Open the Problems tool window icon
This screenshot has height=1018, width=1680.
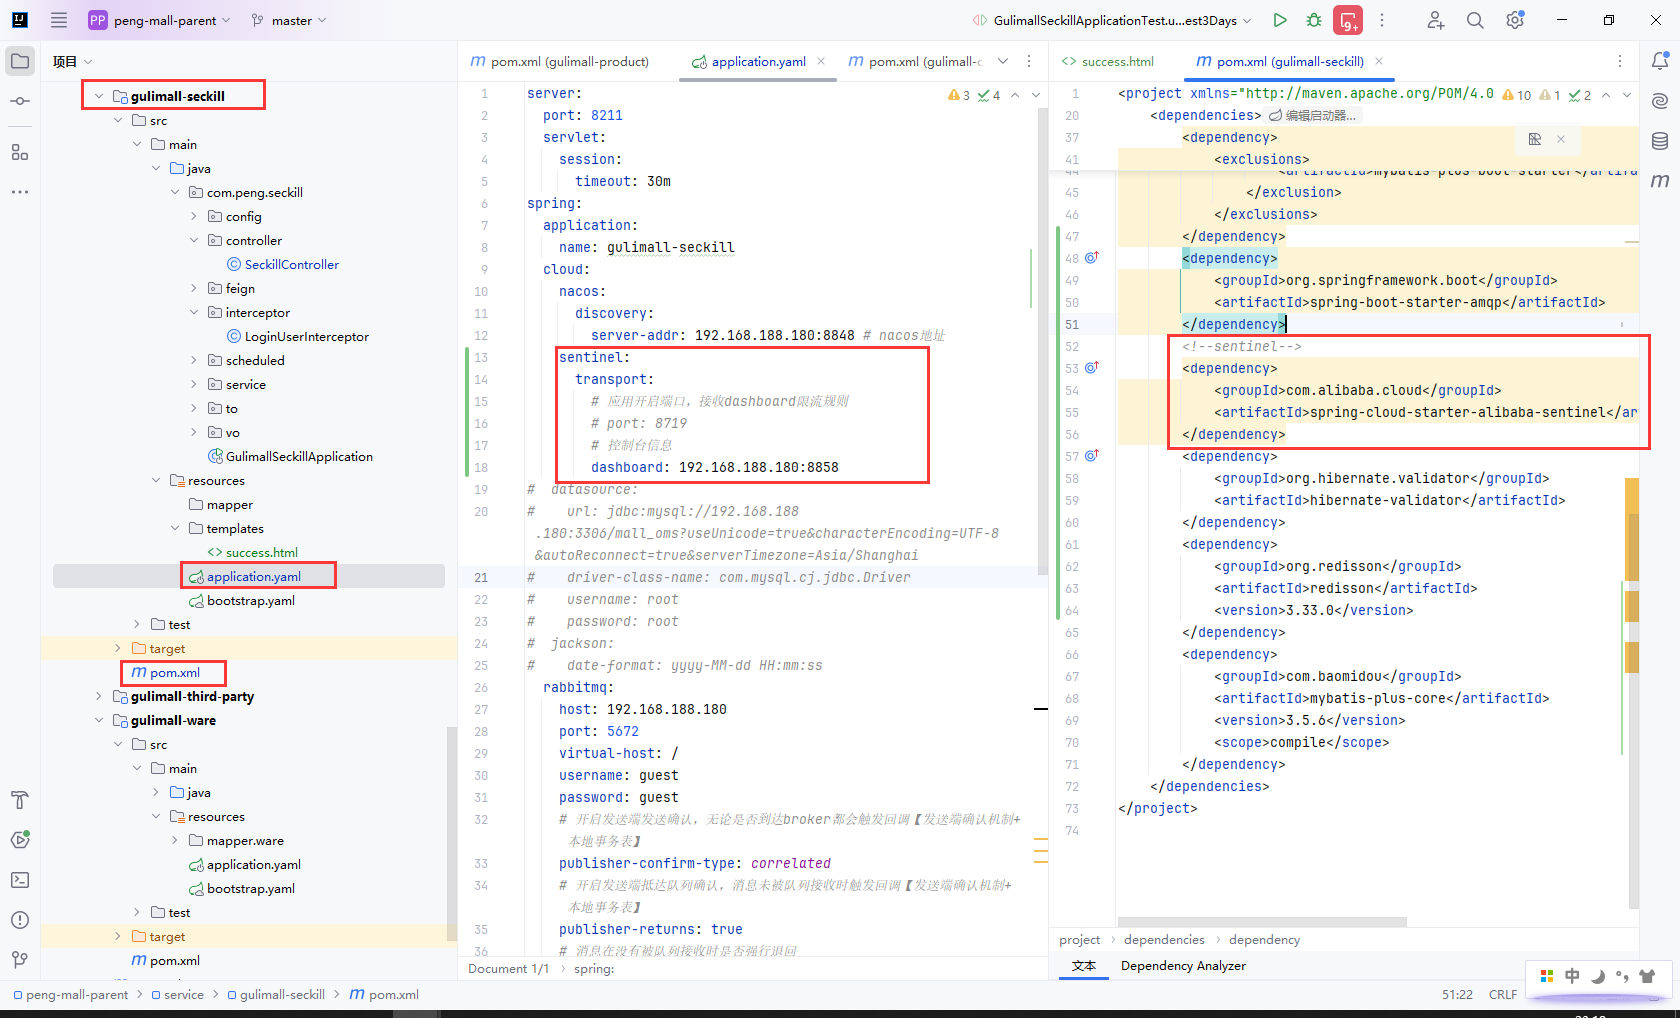click(20, 920)
